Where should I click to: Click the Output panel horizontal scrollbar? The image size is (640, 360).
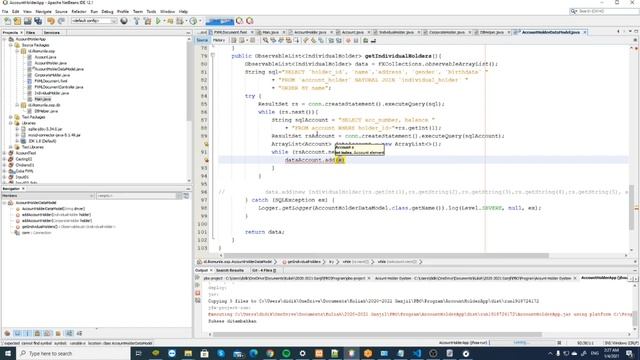point(377,334)
